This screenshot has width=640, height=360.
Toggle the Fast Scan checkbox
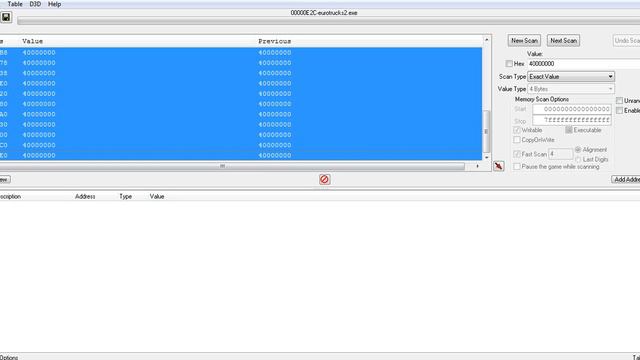click(x=517, y=154)
